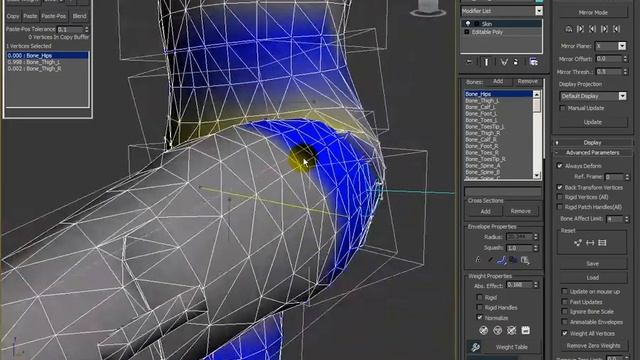Click Paste Green to Blue Verts icon
Screen dimensions: 640x360
tap(604, 29)
